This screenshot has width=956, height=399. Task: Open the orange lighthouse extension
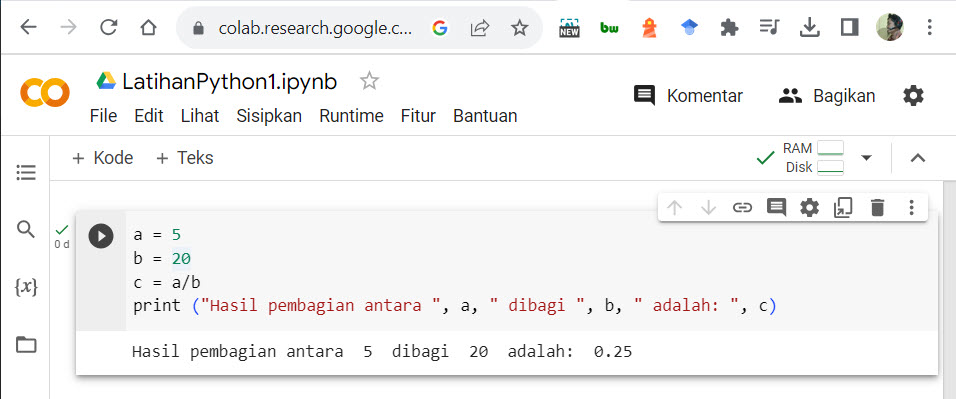[649, 28]
